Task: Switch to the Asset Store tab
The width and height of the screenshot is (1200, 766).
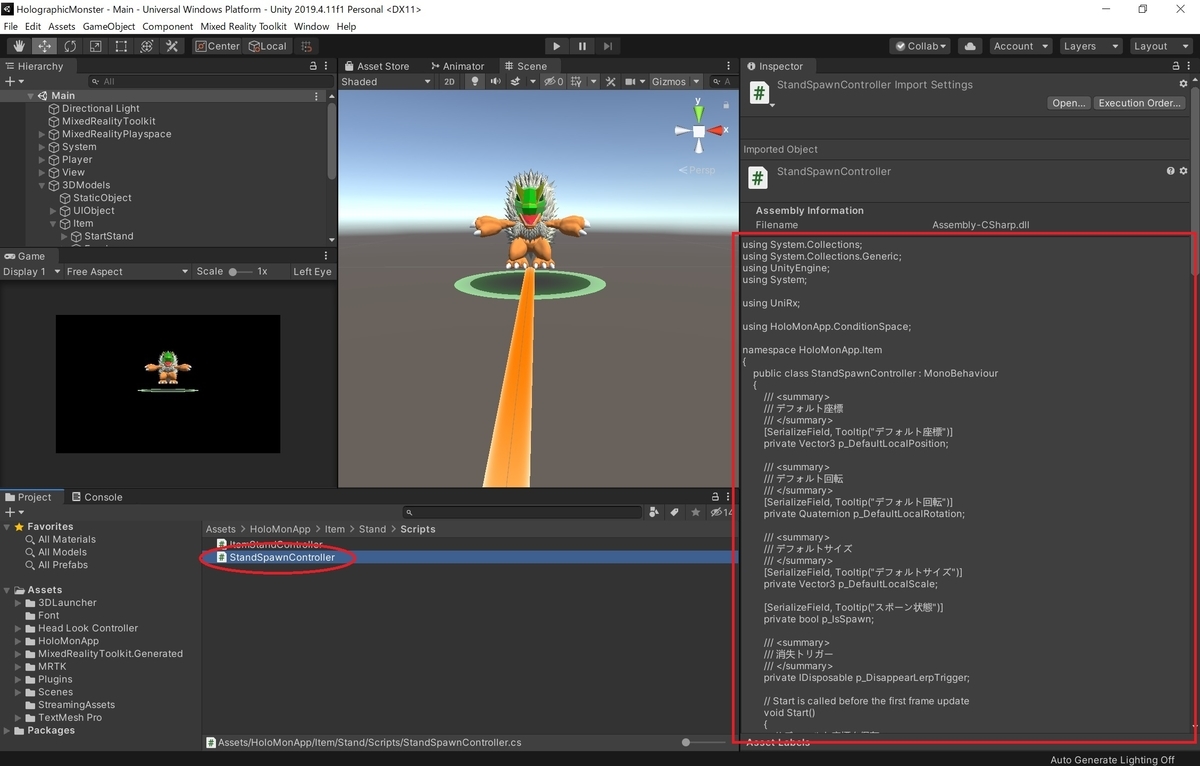Action: click(376, 66)
